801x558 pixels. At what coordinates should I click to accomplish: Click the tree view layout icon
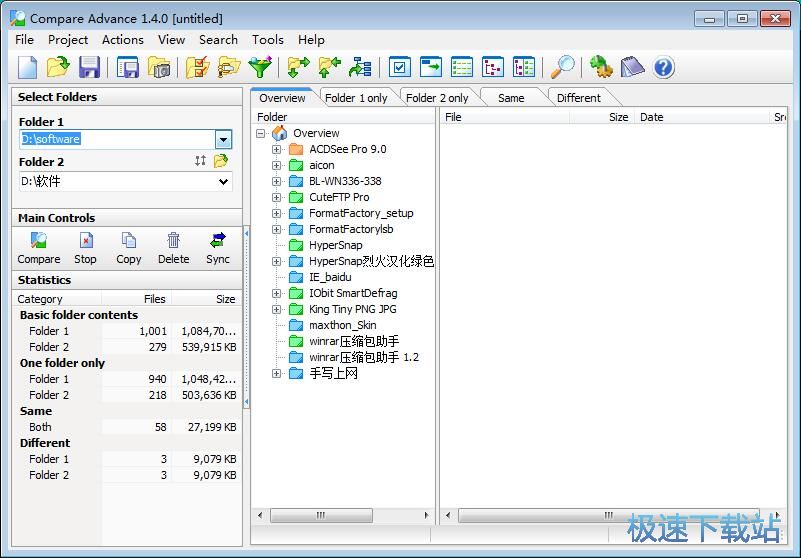[x=493, y=67]
